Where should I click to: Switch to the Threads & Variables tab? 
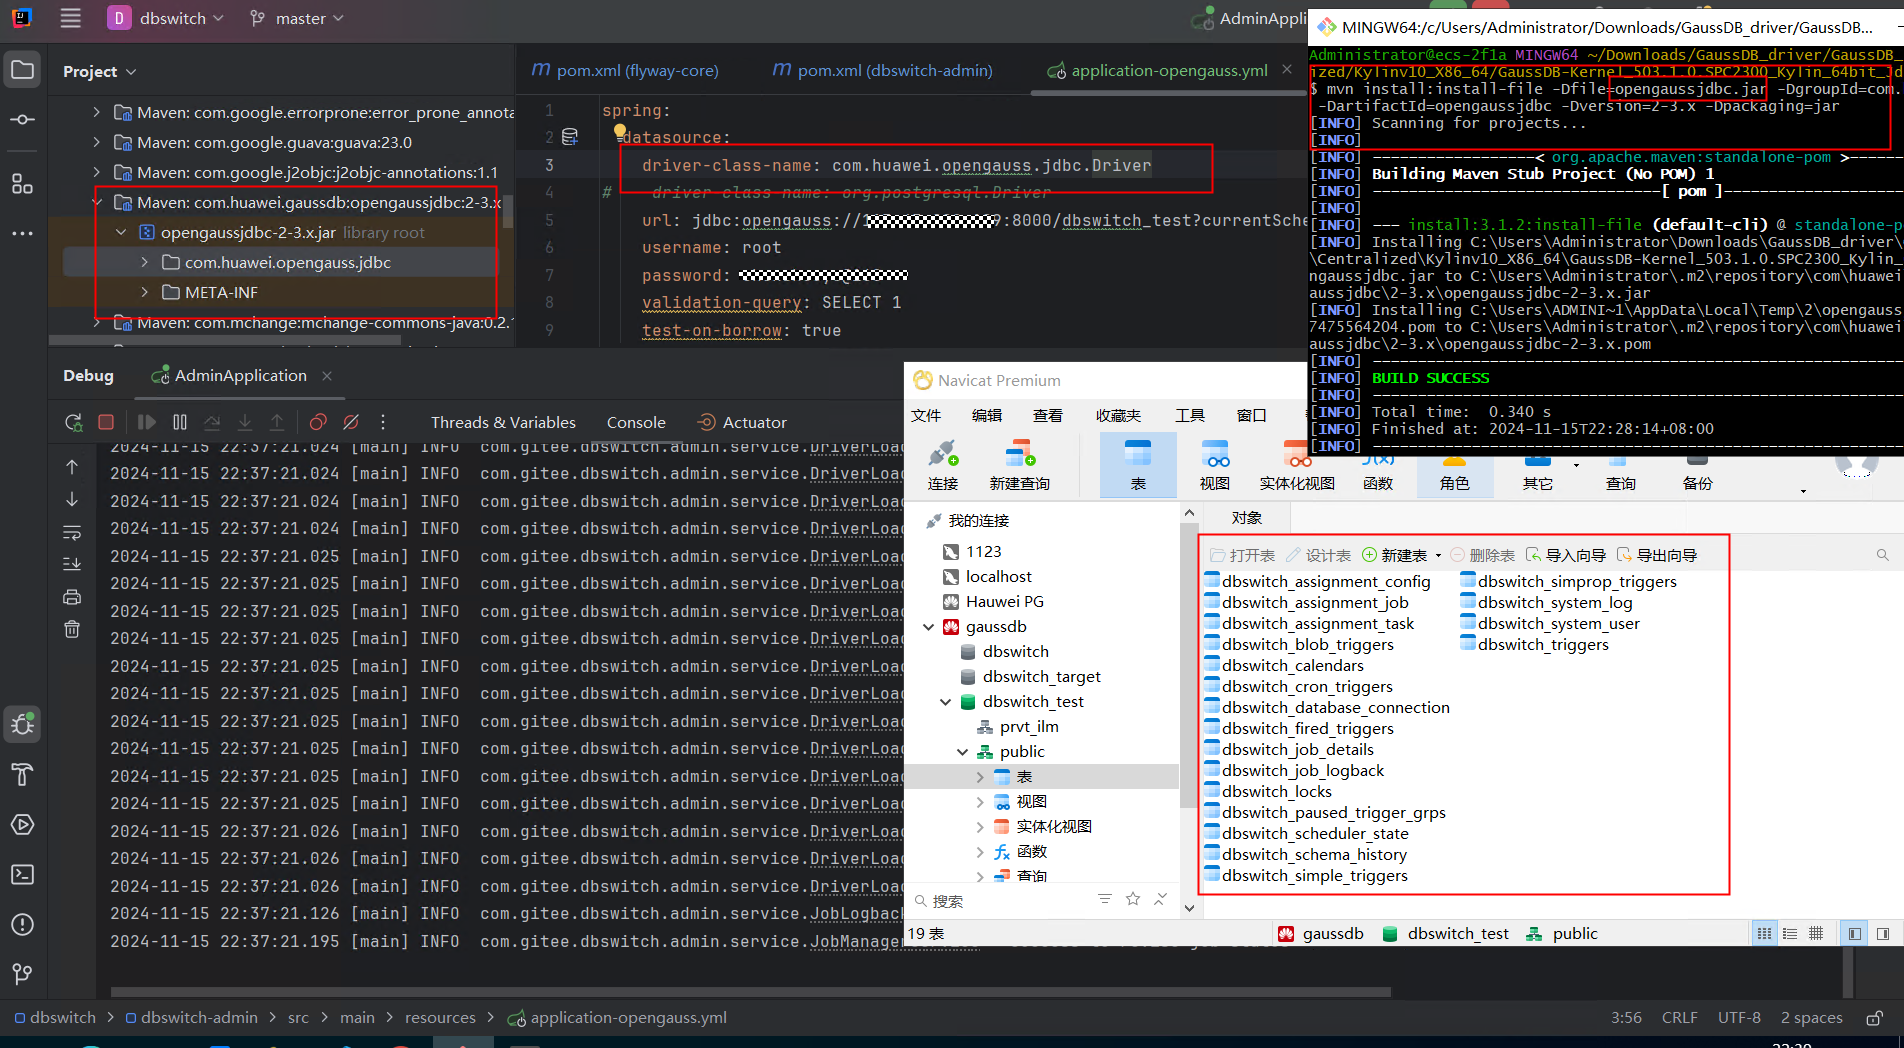503,422
